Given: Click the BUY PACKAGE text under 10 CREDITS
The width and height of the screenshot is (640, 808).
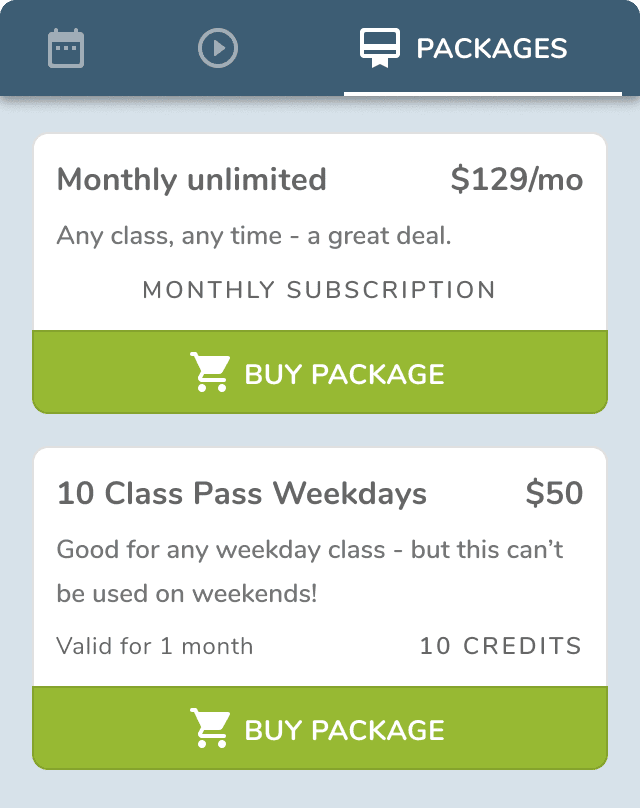Looking at the screenshot, I should pyautogui.click(x=344, y=730).
